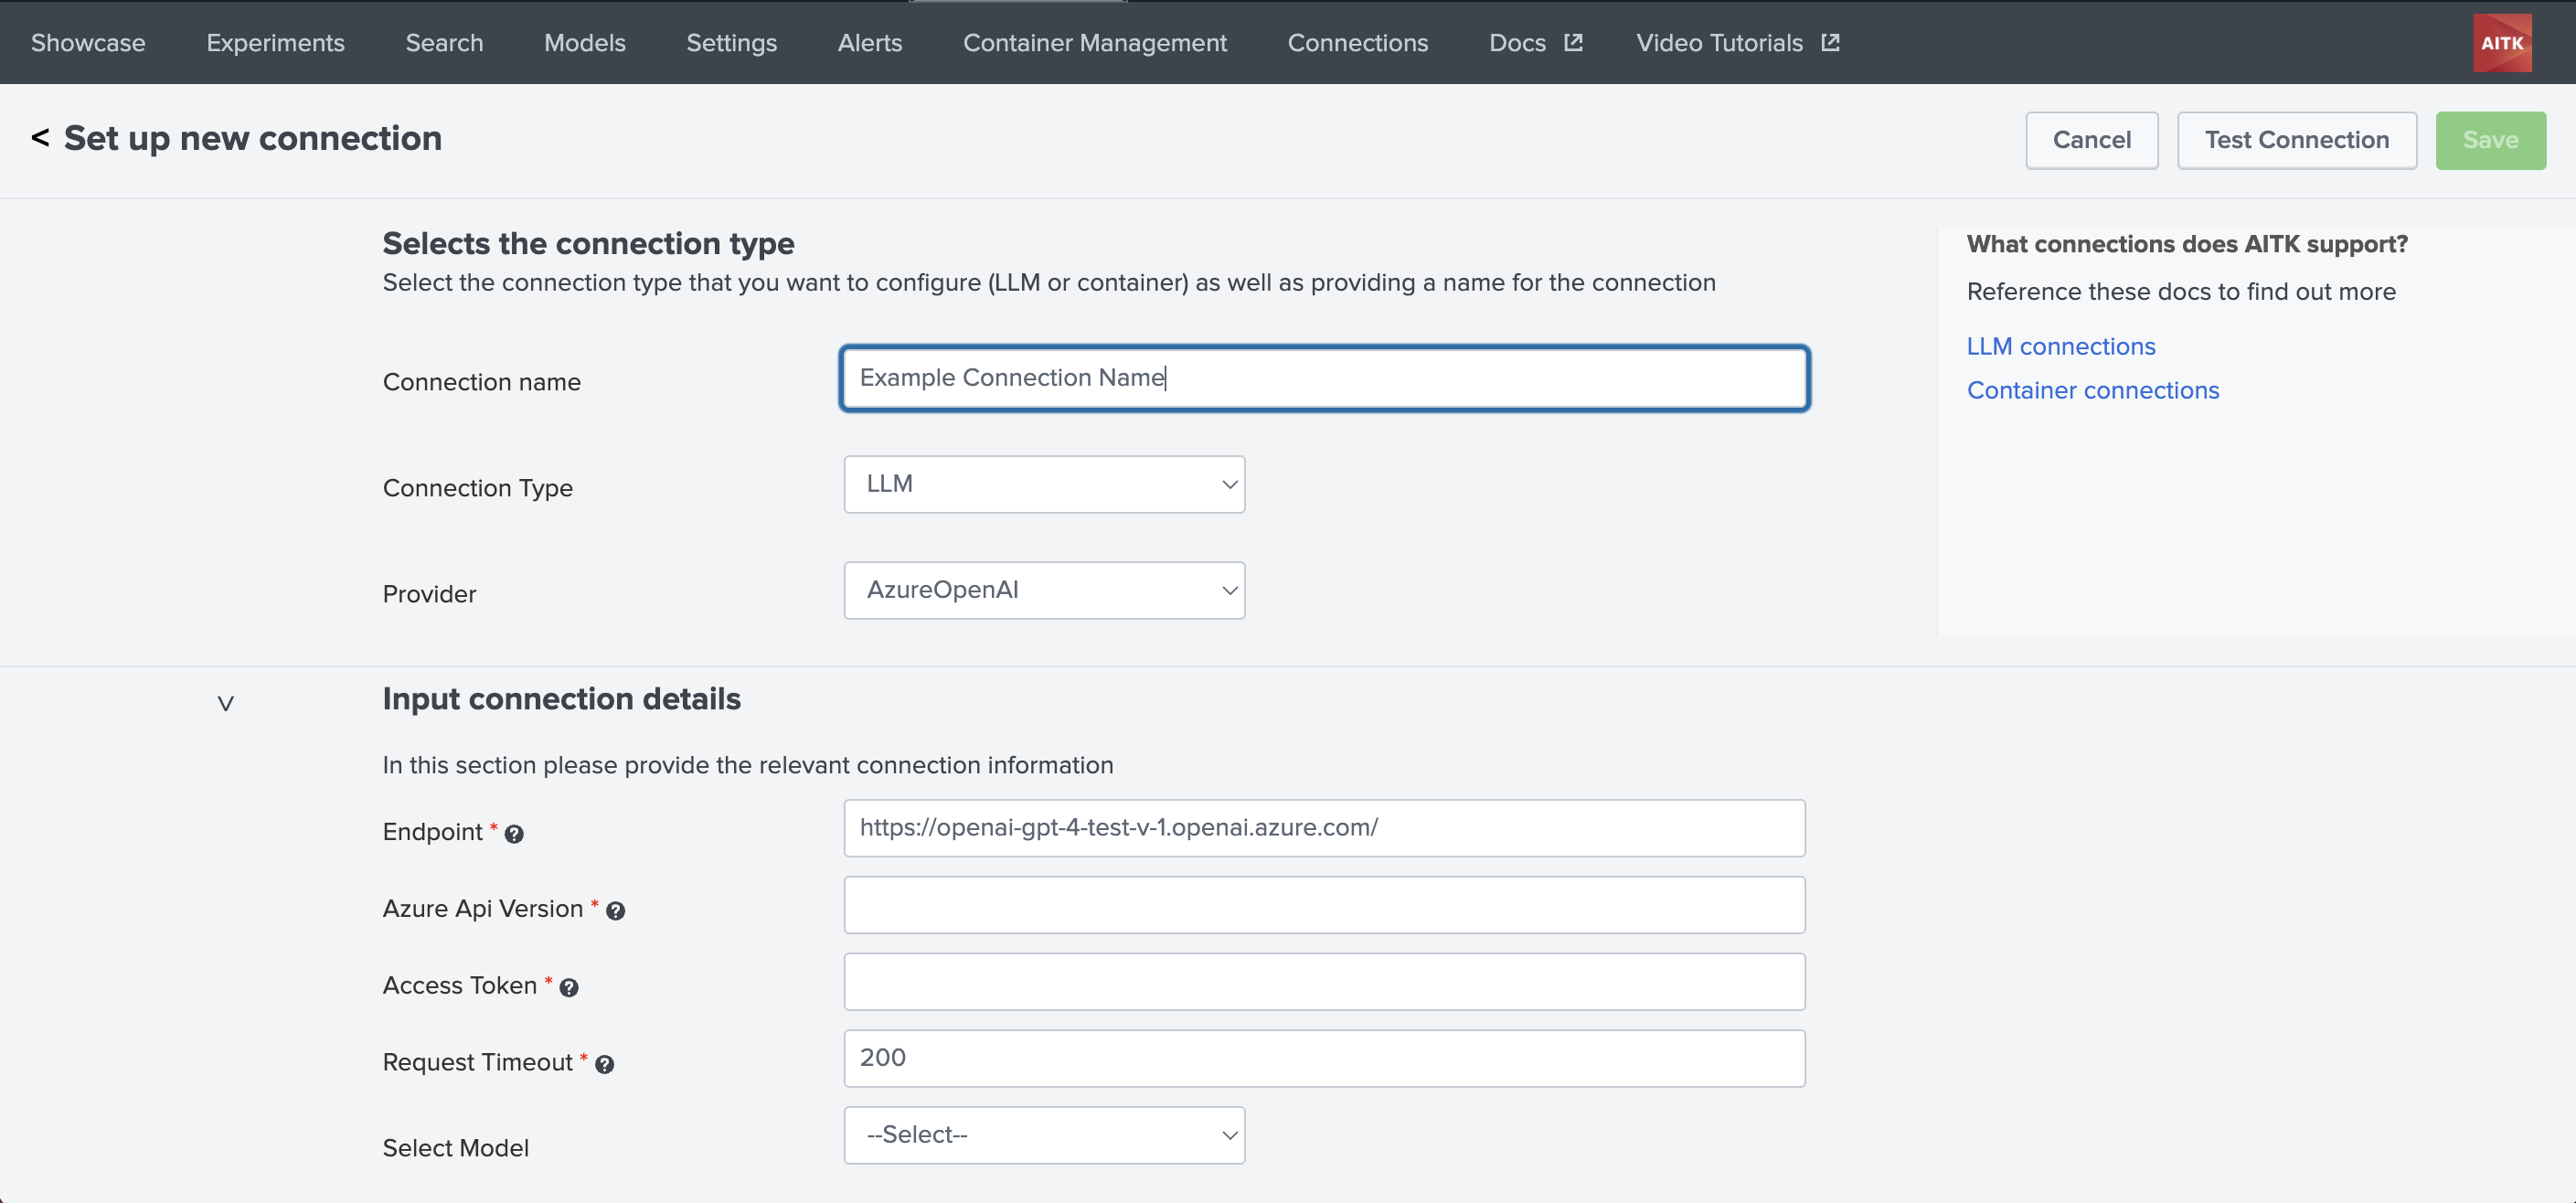Click the AITK app logo icon

click(2502, 42)
